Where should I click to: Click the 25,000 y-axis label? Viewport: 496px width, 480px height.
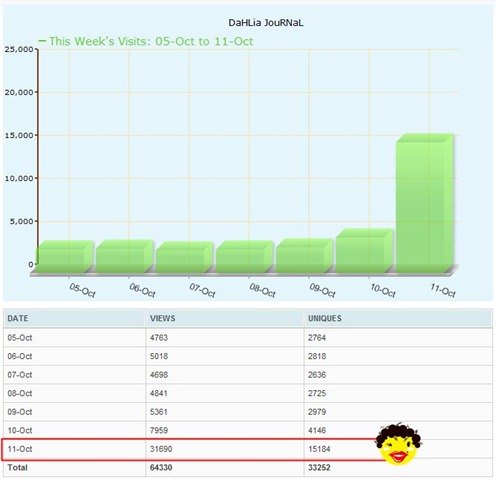coord(19,49)
